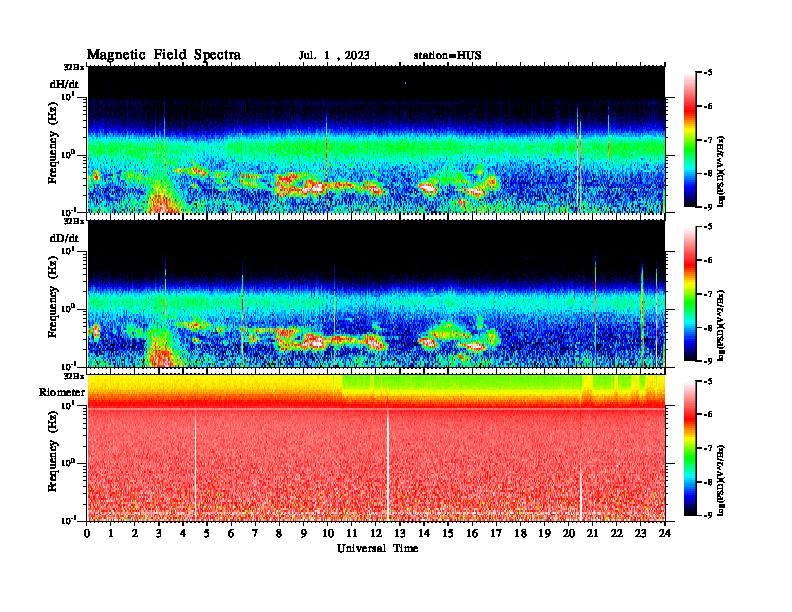The width and height of the screenshot is (792, 612).
Task: Click the vertical white spike near hour 12.5 in Riometer panel
Action: (388, 465)
